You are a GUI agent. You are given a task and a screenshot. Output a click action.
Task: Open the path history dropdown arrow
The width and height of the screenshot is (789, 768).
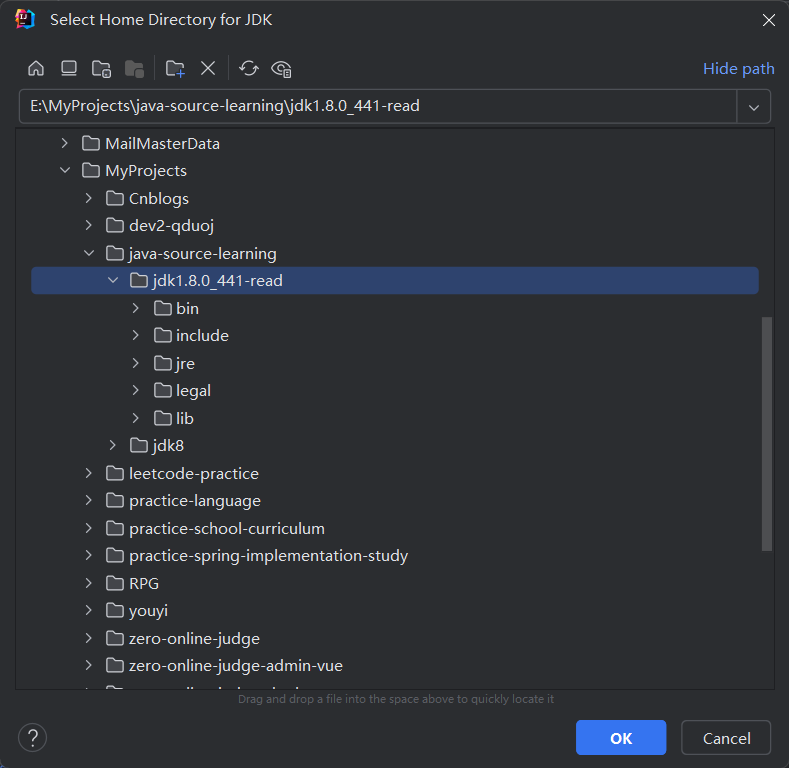pyautogui.click(x=753, y=106)
